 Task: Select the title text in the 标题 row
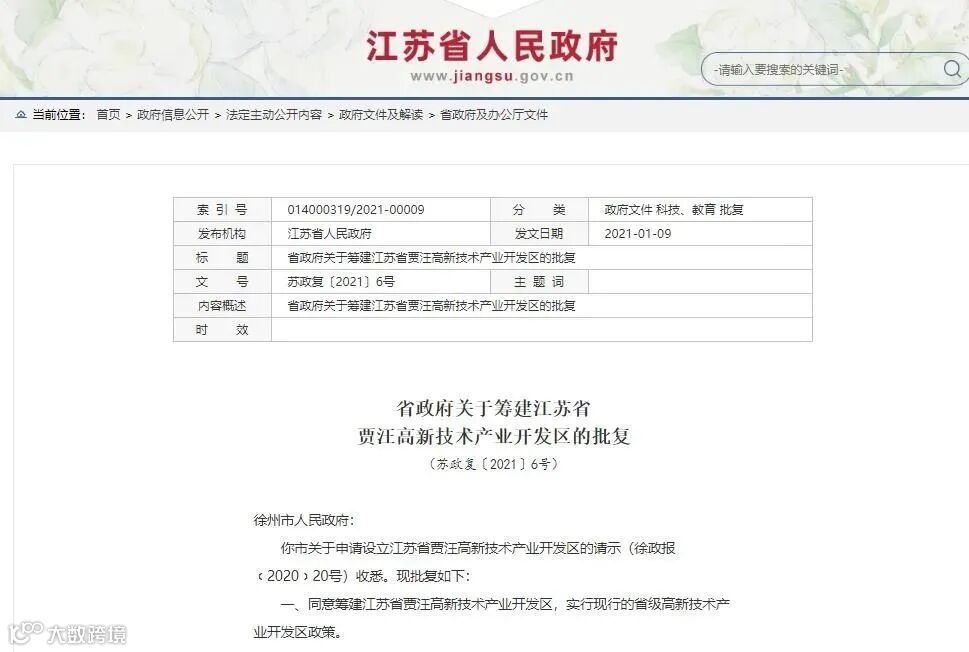coord(431,258)
